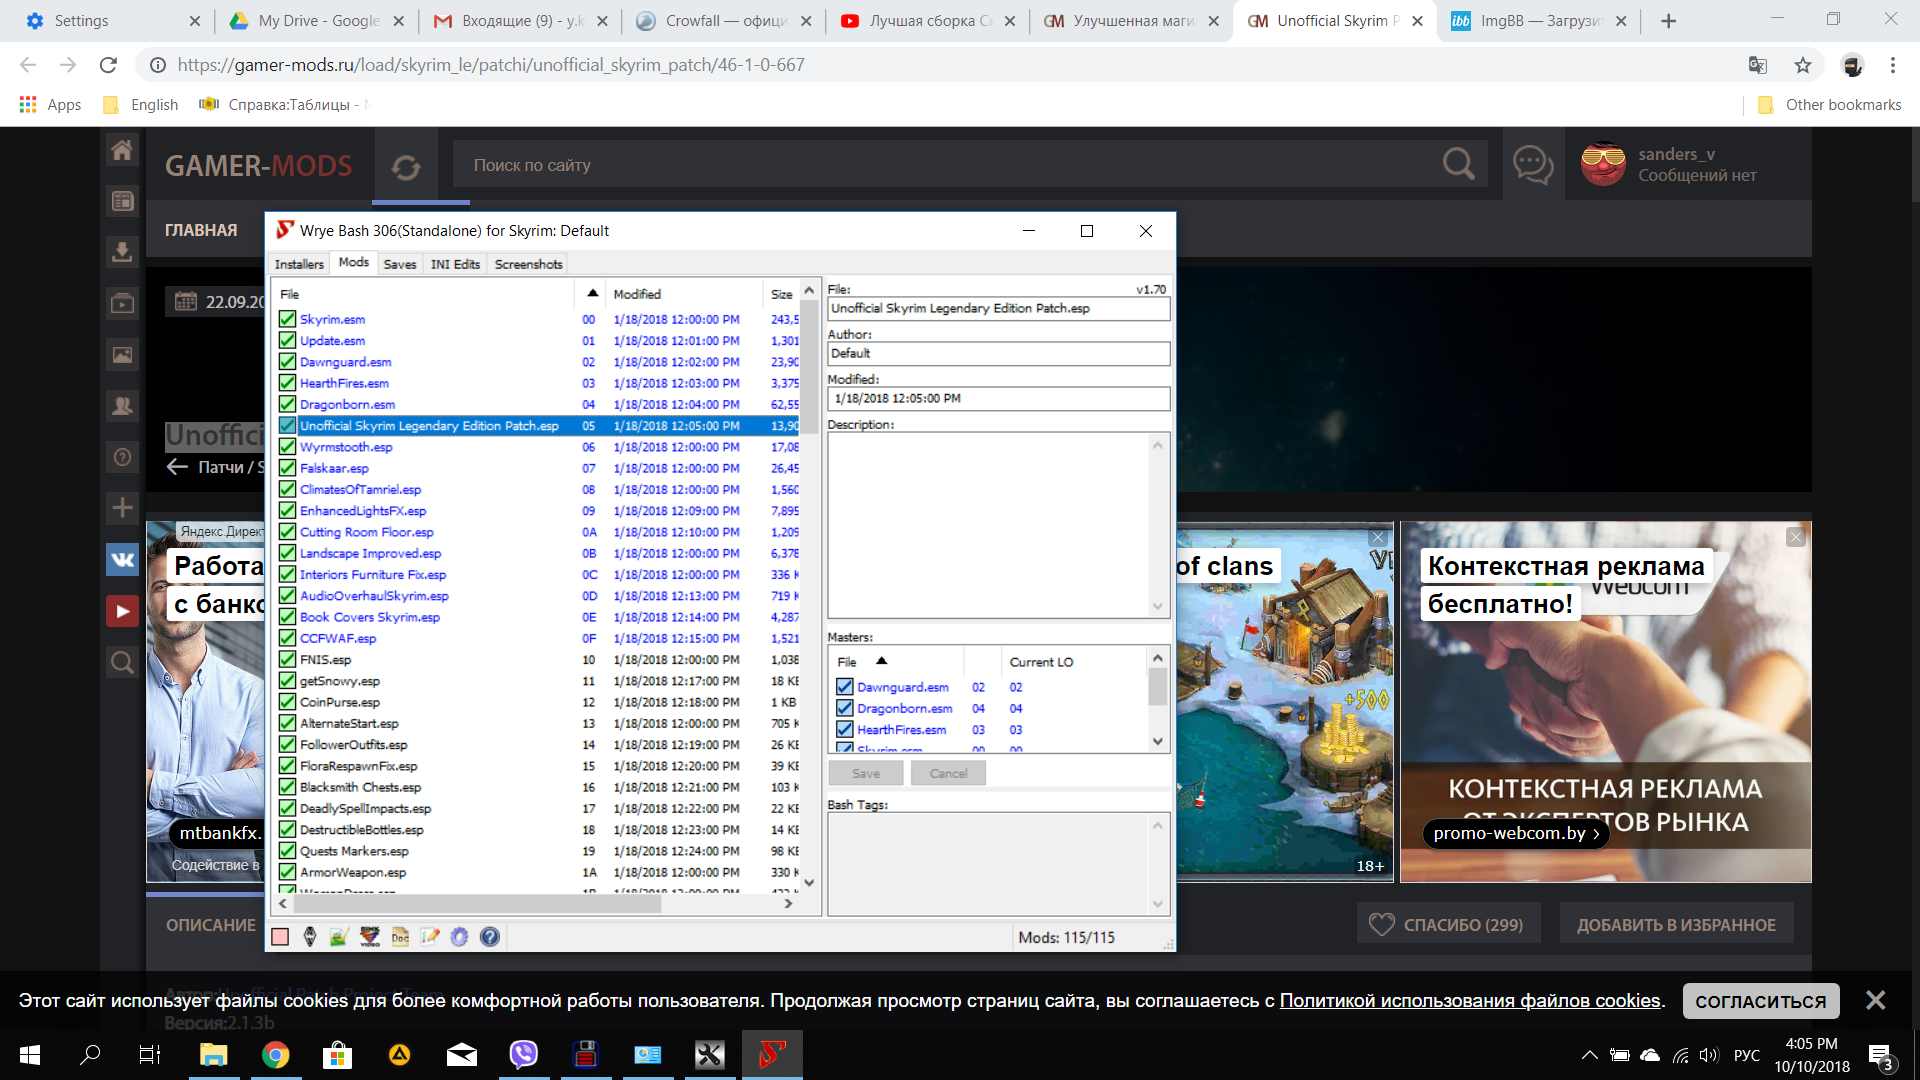Open the notepad checklist icon in Wrye Bash
The image size is (1920, 1080).
[x=430, y=937]
